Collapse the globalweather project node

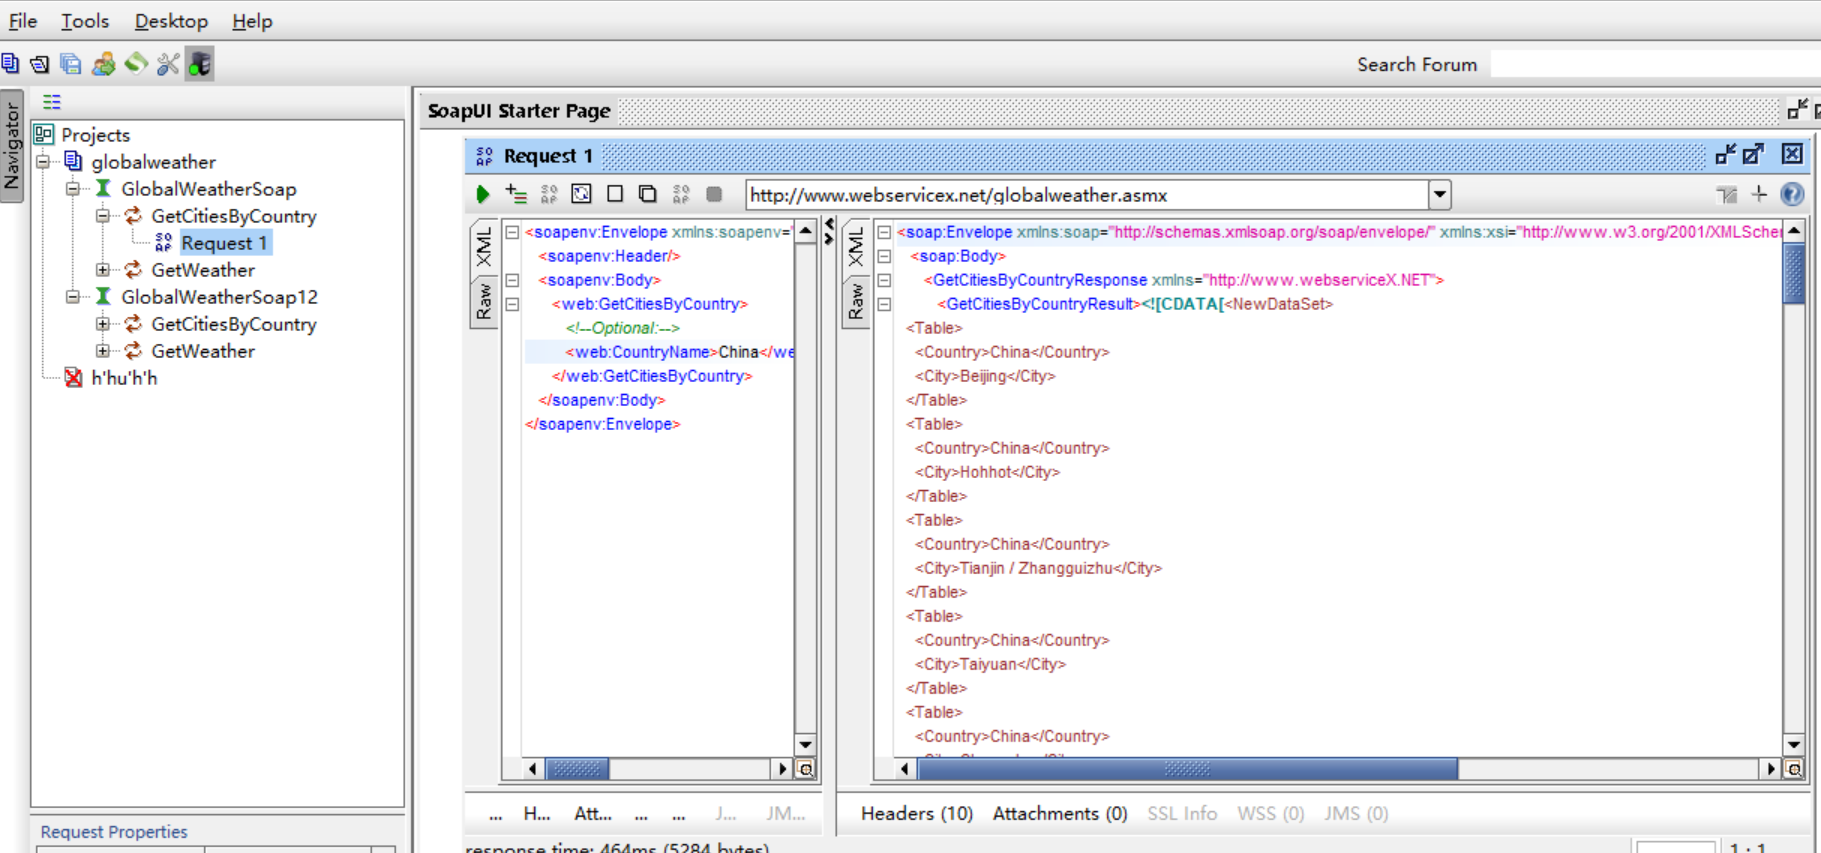tap(43, 161)
